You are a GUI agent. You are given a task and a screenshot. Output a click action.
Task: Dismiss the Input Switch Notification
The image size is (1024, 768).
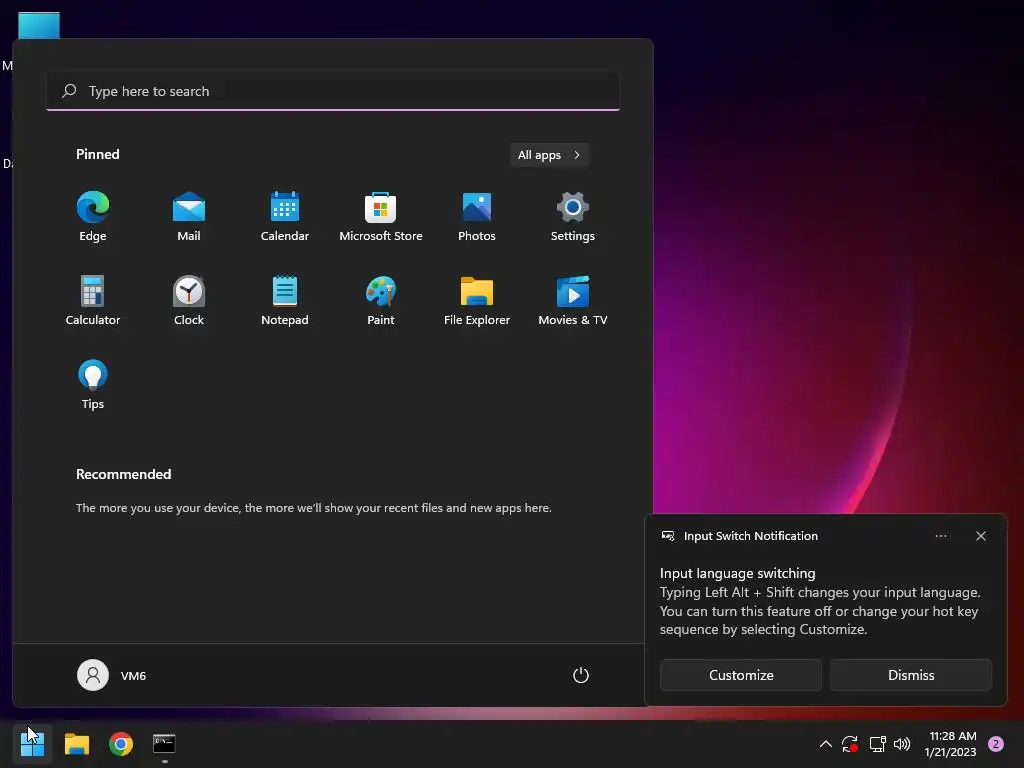(910, 675)
